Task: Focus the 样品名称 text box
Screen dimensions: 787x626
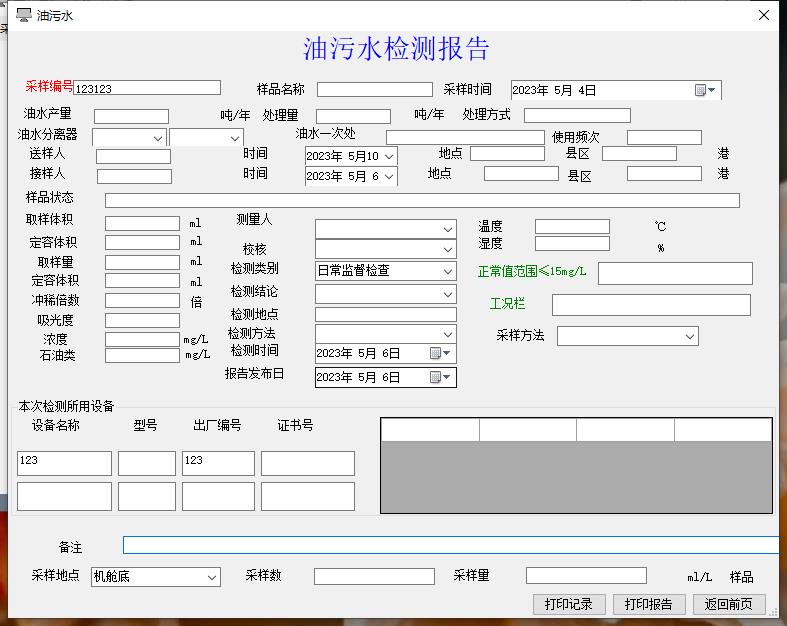Action: click(x=374, y=90)
